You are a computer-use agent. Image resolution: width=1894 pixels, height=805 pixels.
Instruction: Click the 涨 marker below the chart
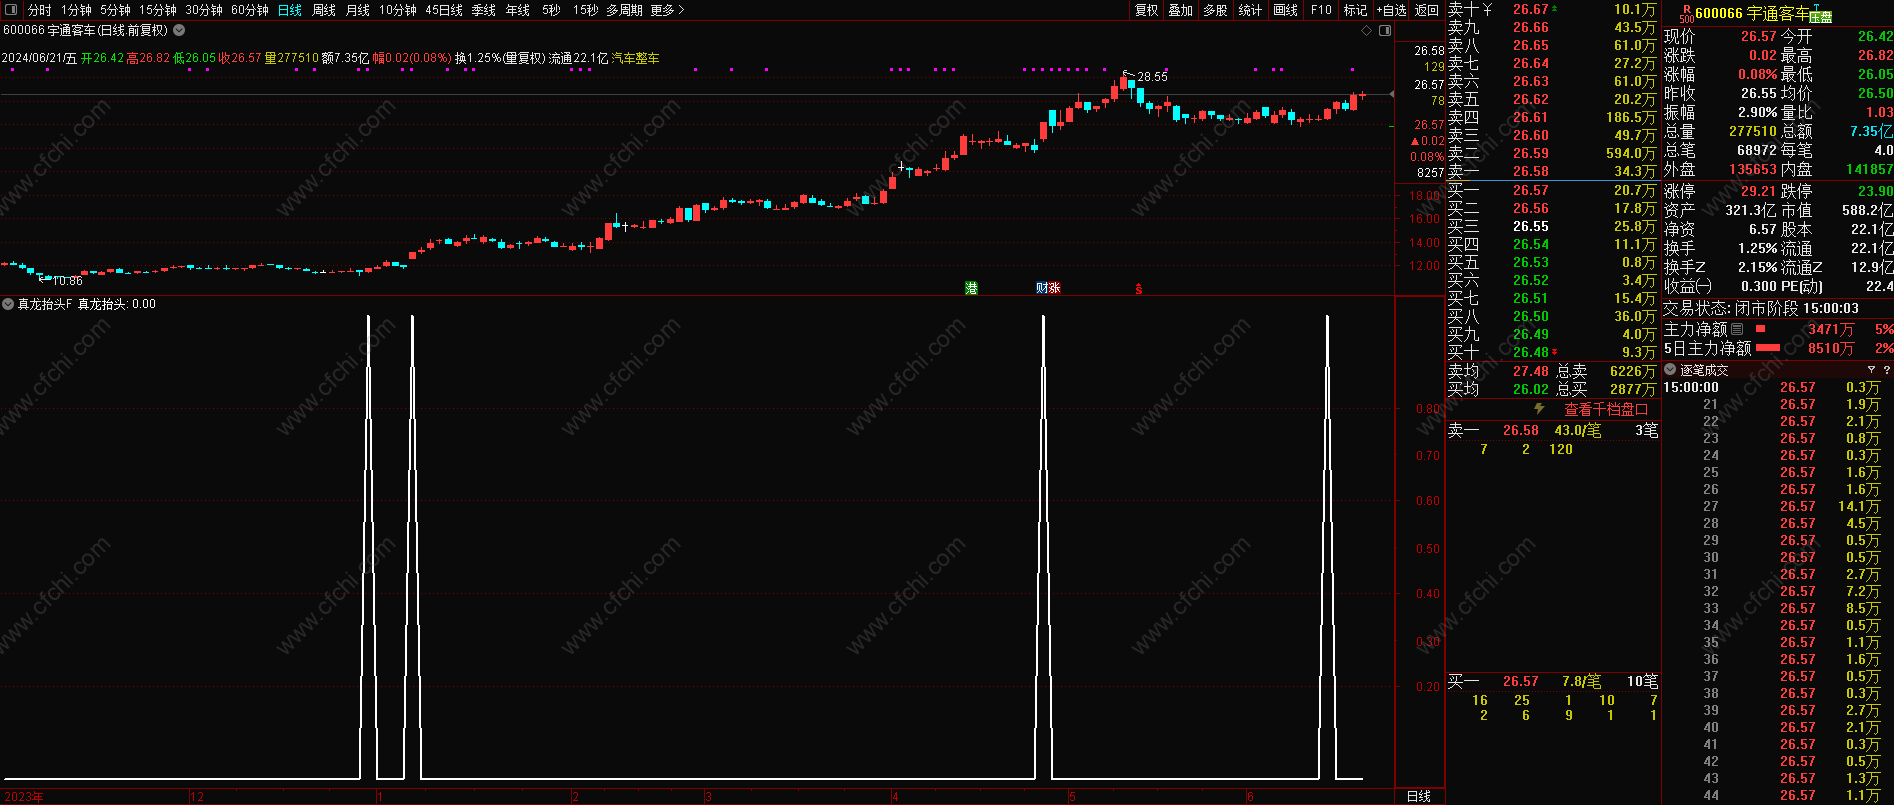click(1054, 288)
